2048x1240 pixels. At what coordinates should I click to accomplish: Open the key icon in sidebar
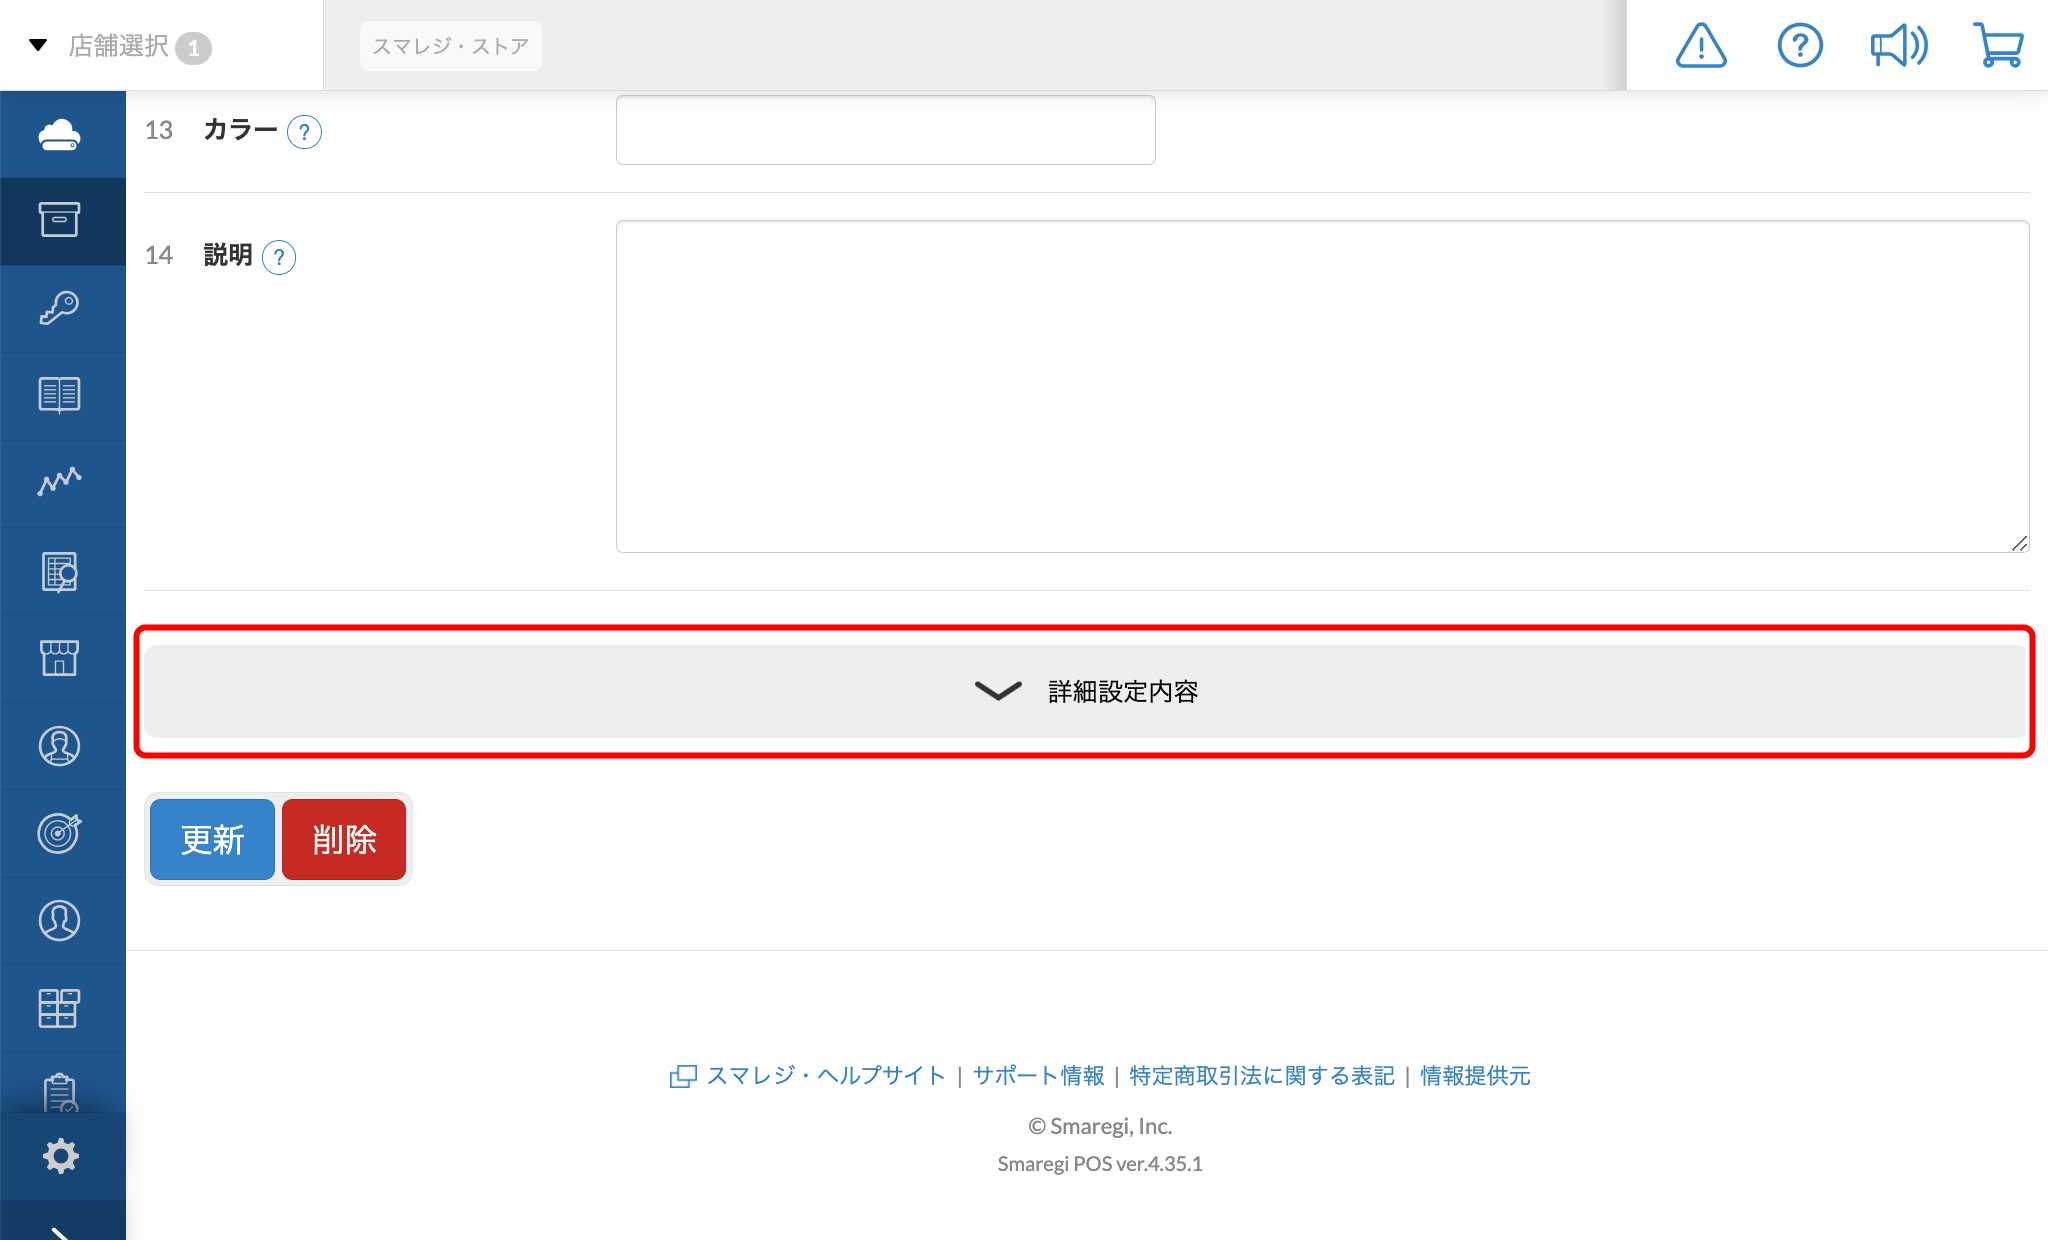[x=60, y=308]
